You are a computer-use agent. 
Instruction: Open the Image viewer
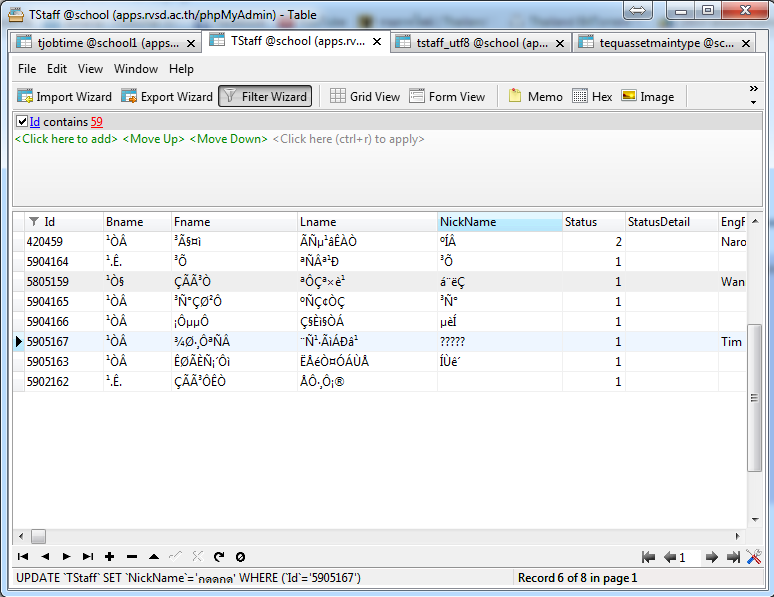pyautogui.click(x=647, y=97)
